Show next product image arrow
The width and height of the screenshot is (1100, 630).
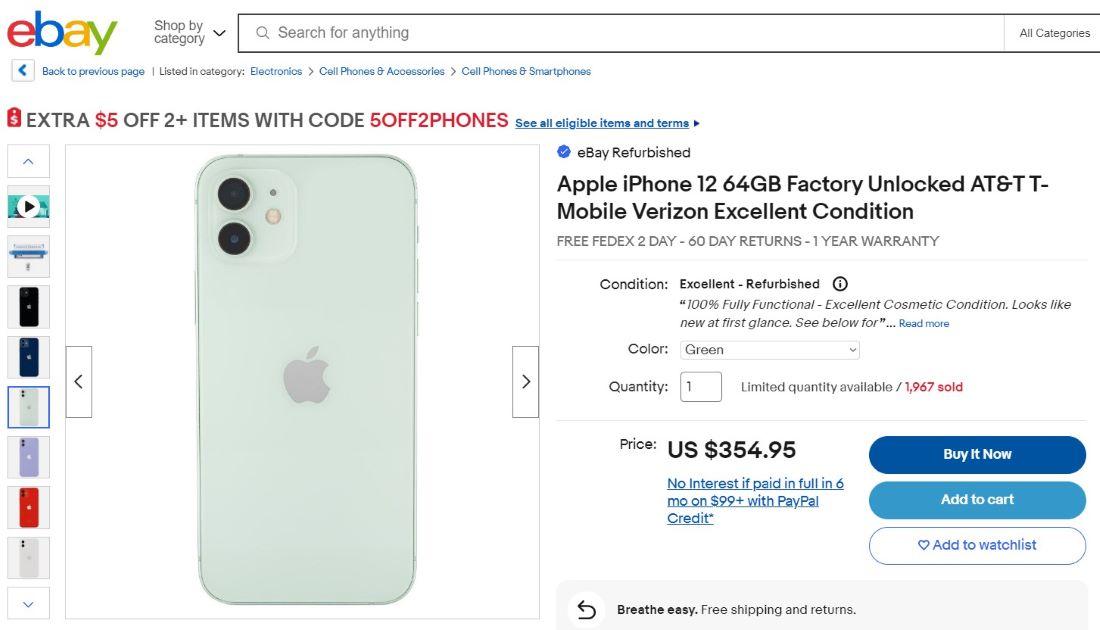525,382
